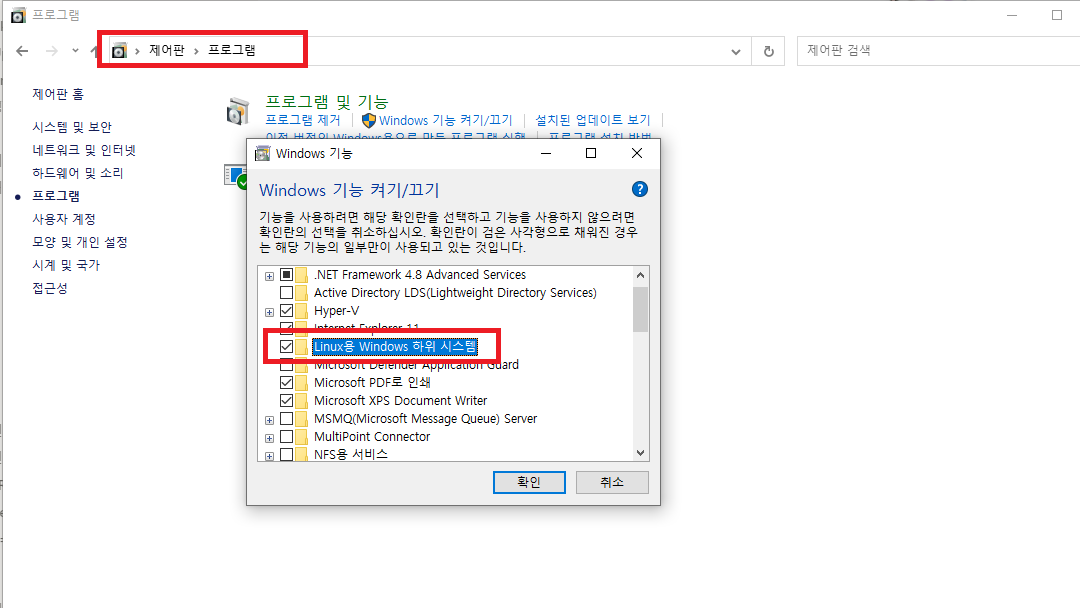The image size is (1080, 608).
Task: Click the forward navigation arrow
Action: [52, 51]
